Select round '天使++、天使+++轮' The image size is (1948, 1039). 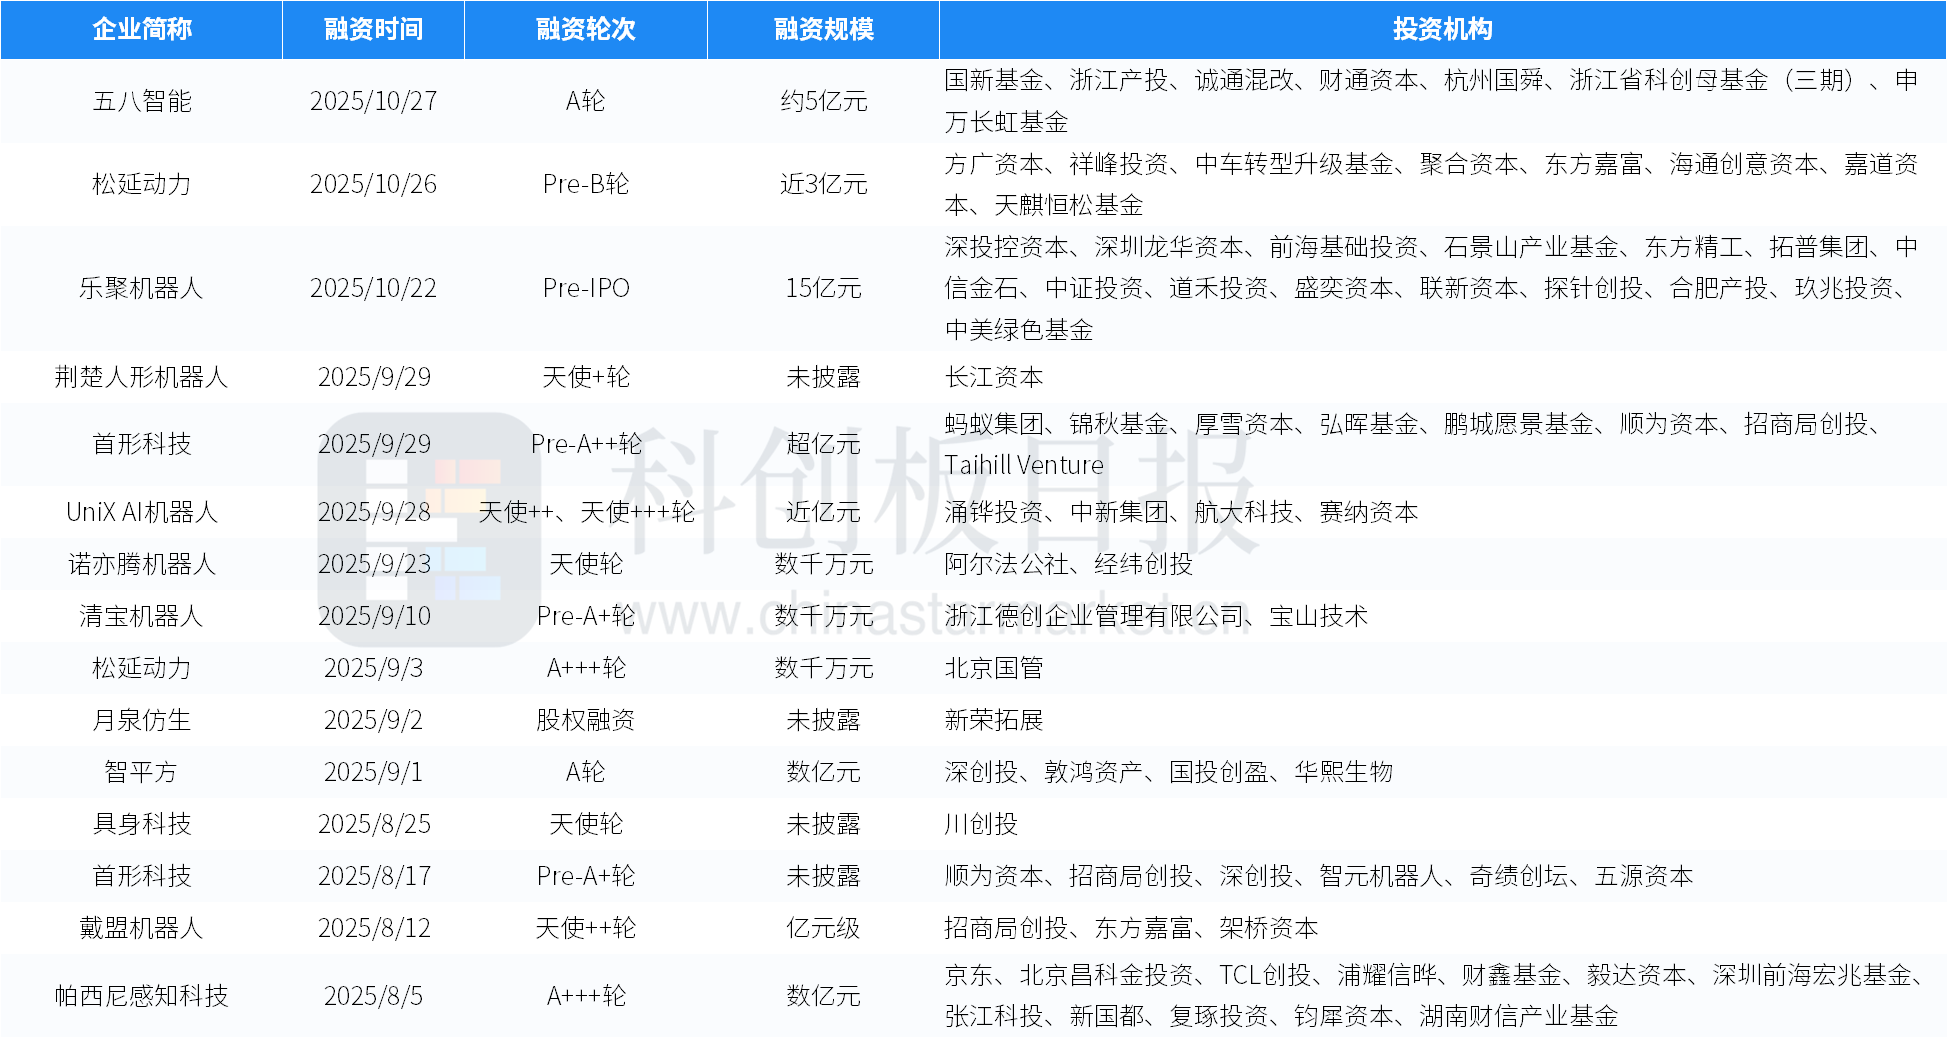pyautogui.click(x=586, y=512)
